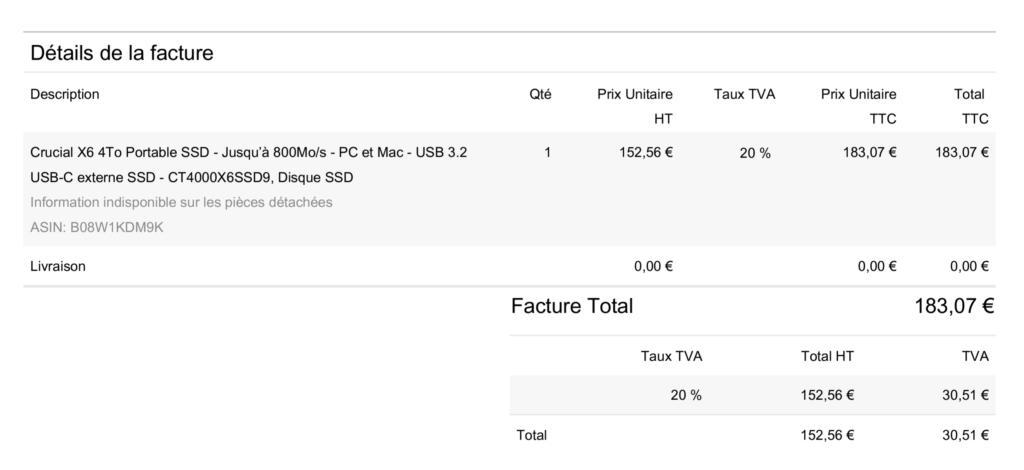This screenshot has width=1024, height=470.
Task: Click the TVA column header in summary
Action: click(975, 356)
